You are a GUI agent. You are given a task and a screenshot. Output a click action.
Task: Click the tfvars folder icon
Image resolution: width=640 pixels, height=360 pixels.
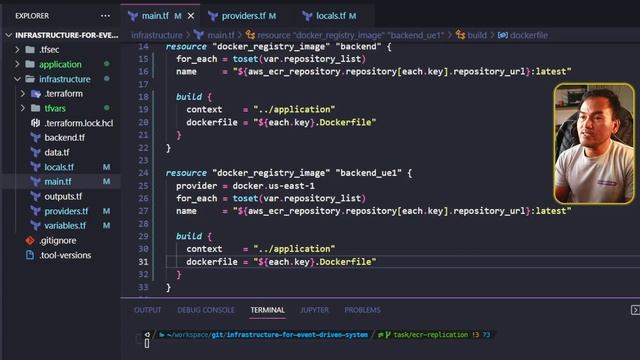tap(36, 108)
